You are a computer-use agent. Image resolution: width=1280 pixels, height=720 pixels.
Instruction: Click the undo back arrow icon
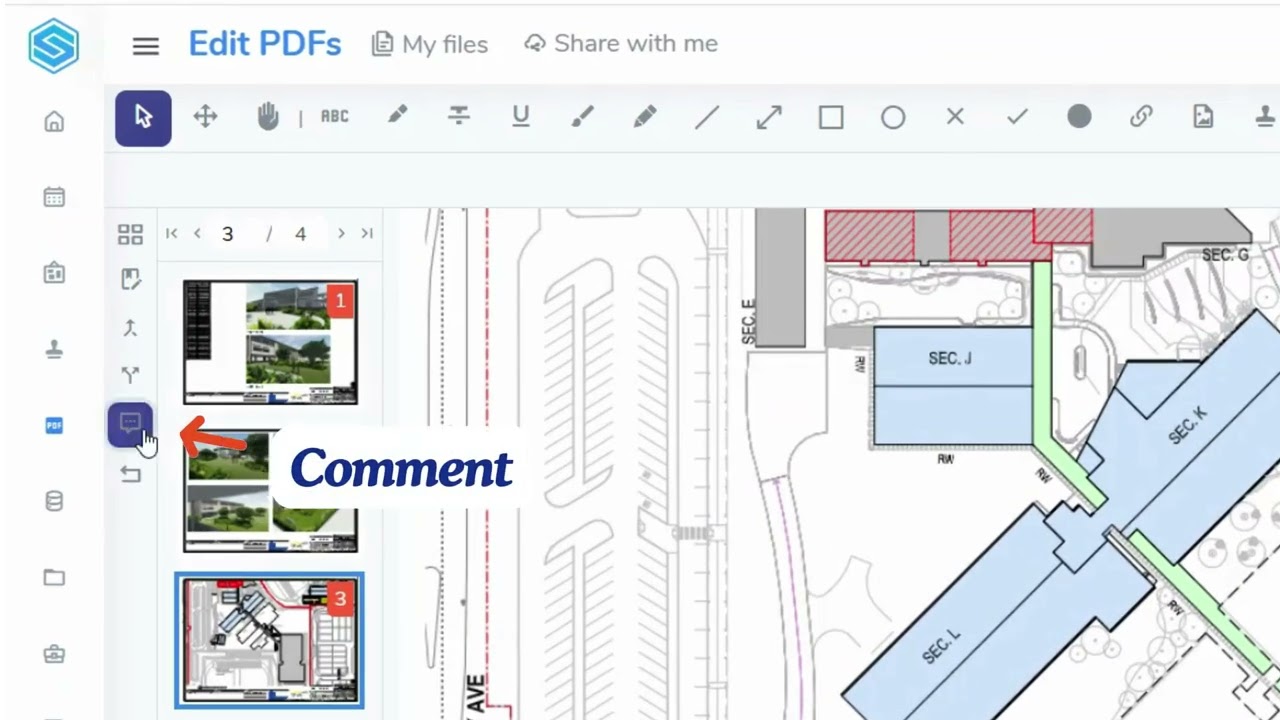(130, 474)
